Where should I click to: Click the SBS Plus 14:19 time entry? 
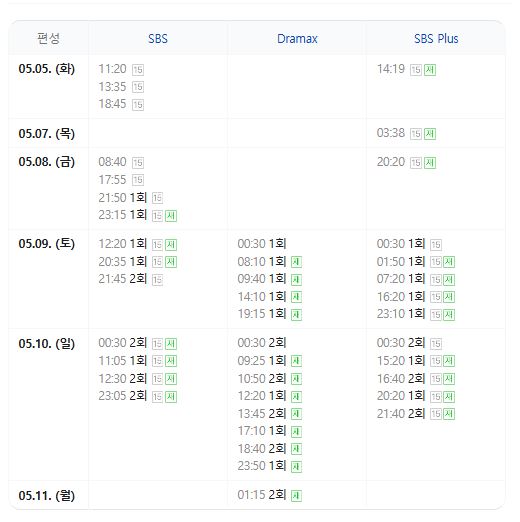[391, 69]
